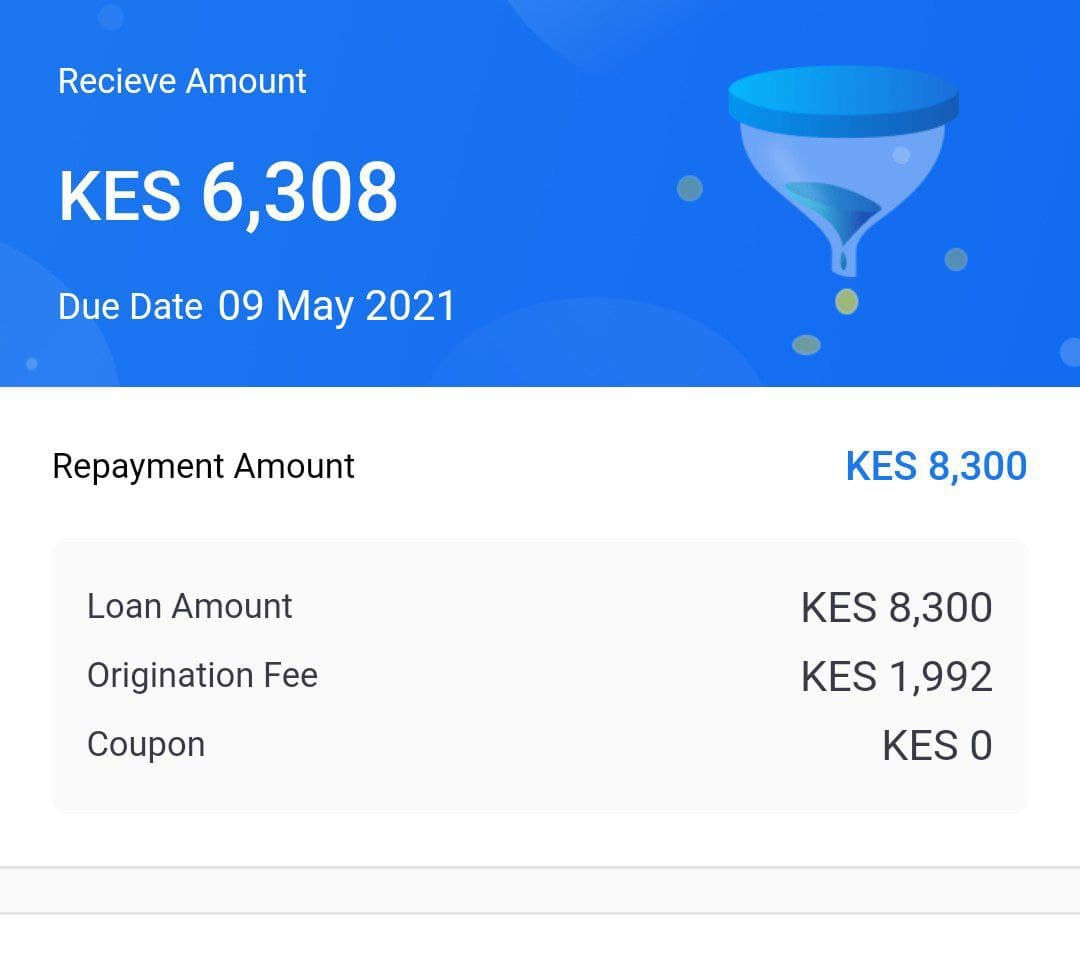1080x958 pixels.
Task: Click the teal dot left of funnel
Action: (689, 188)
